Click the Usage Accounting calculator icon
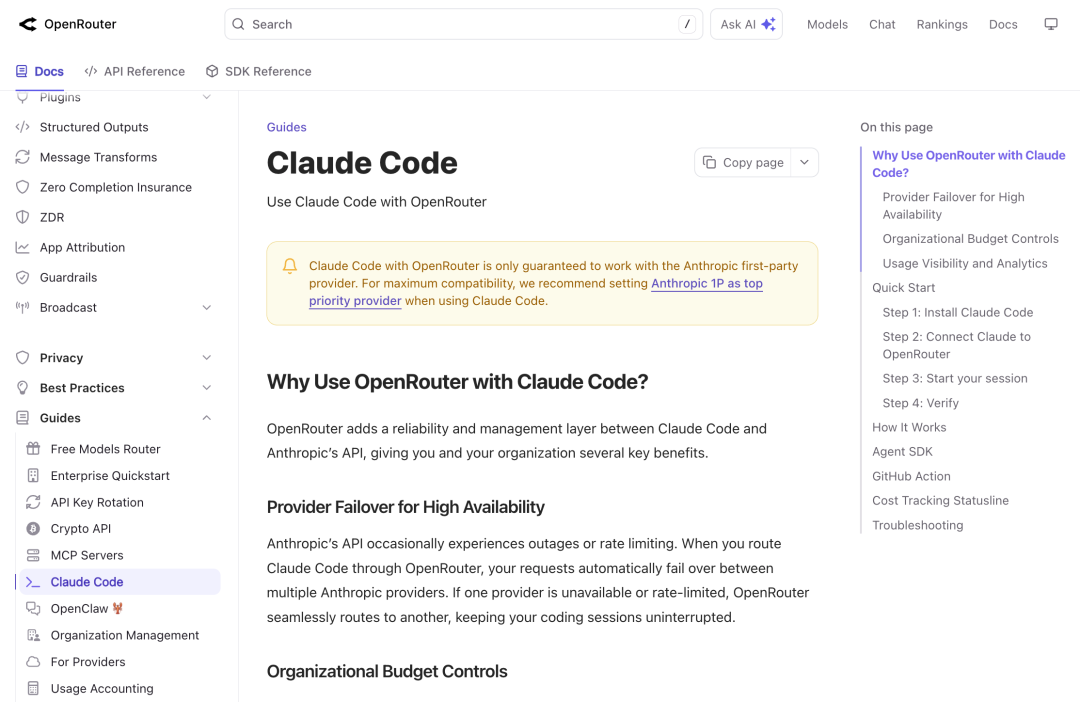Image resolution: width=1080 pixels, height=702 pixels. point(33,688)
